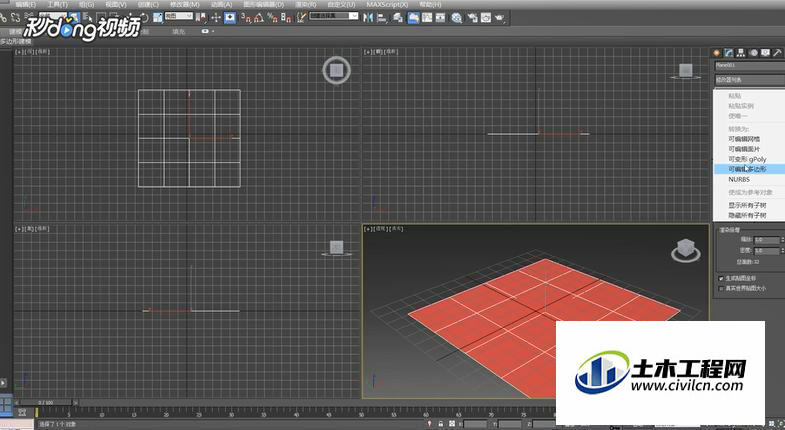The height and width of the screenshot is (430, 785).
Task: Open the Hierarchy command panel tab
Action: (741, 53)
